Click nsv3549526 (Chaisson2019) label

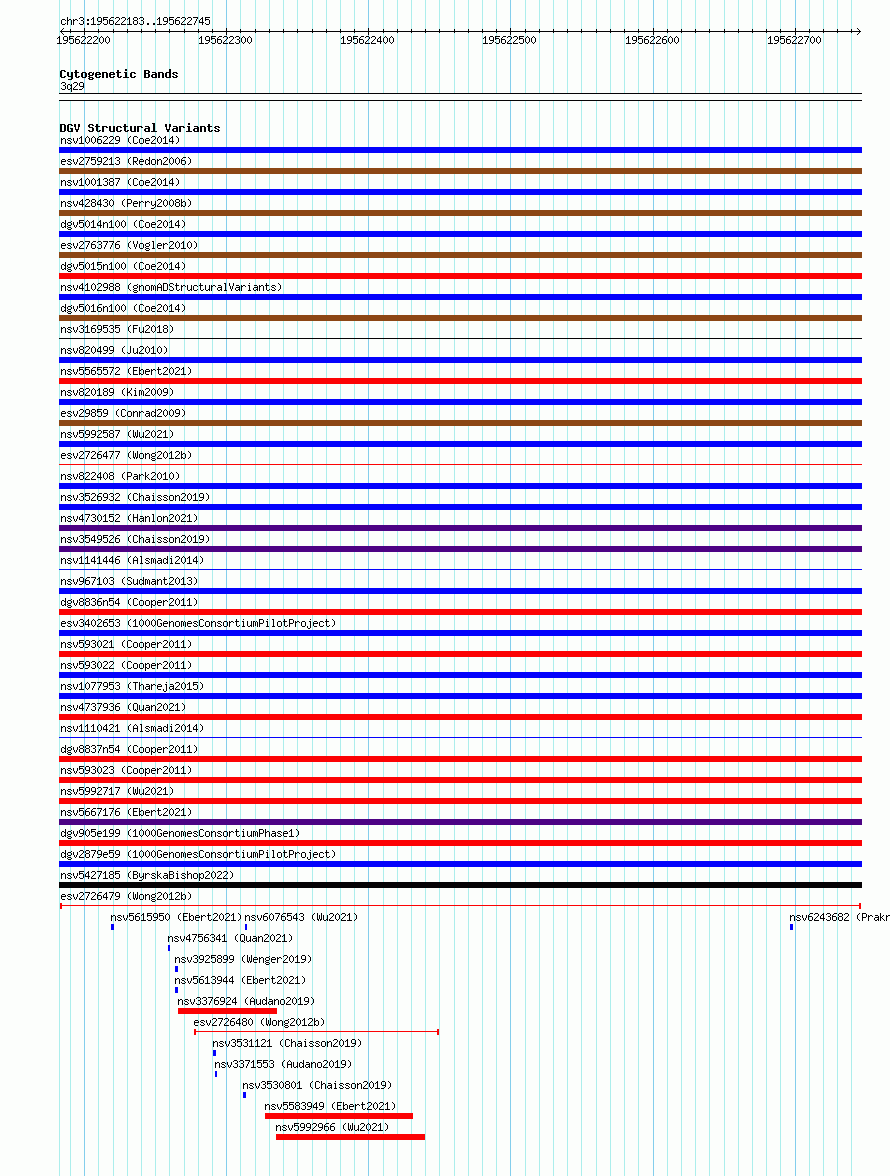click(135, 539)
